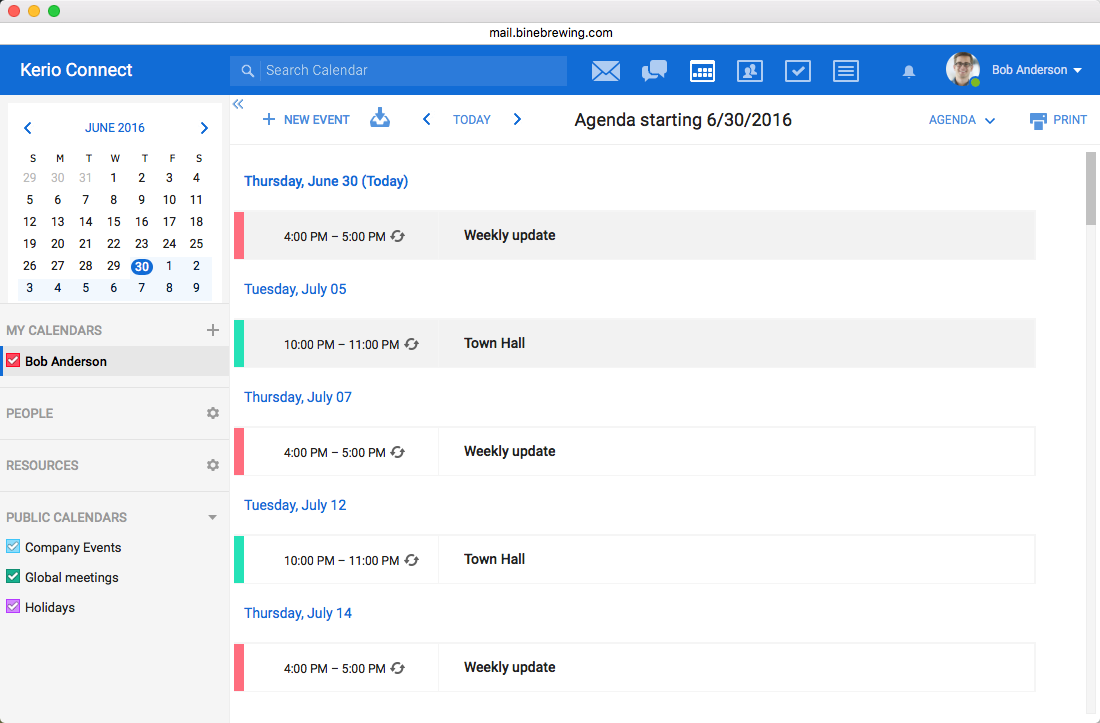1100x723 pixels.
Task: Click the Search Calendar field
Action: [x=410, y=71]
